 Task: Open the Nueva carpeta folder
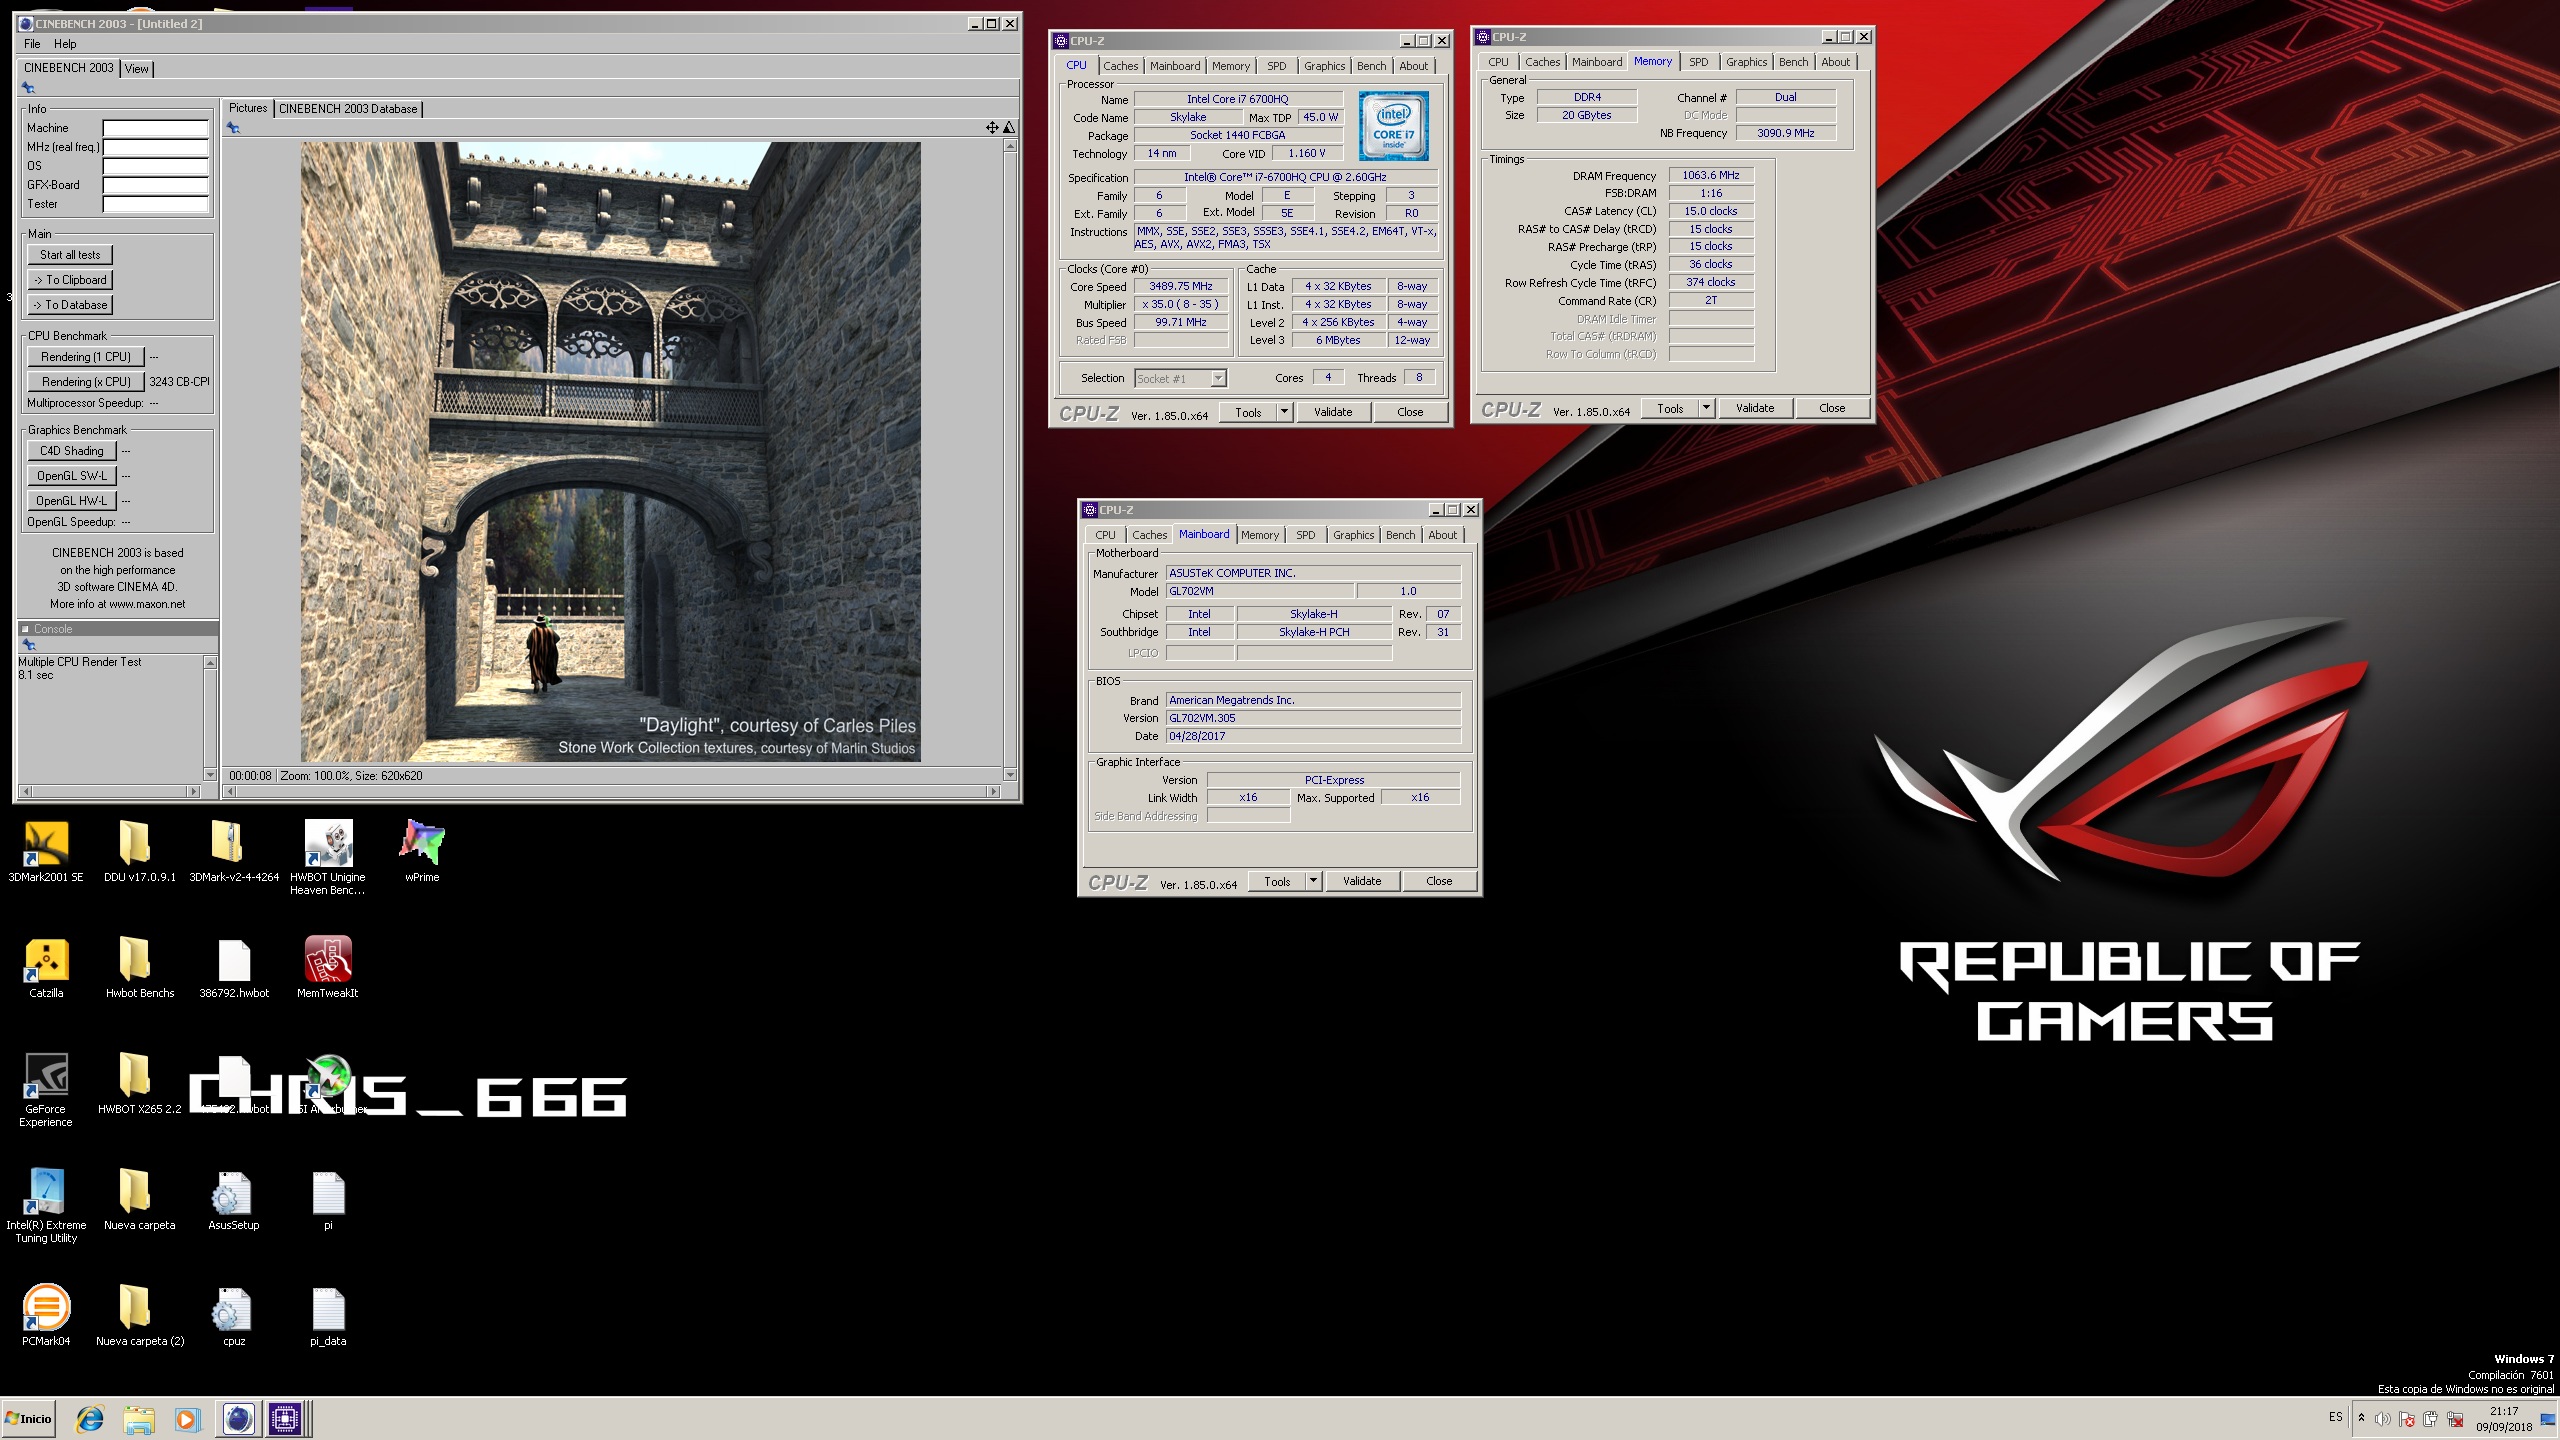139,1199
